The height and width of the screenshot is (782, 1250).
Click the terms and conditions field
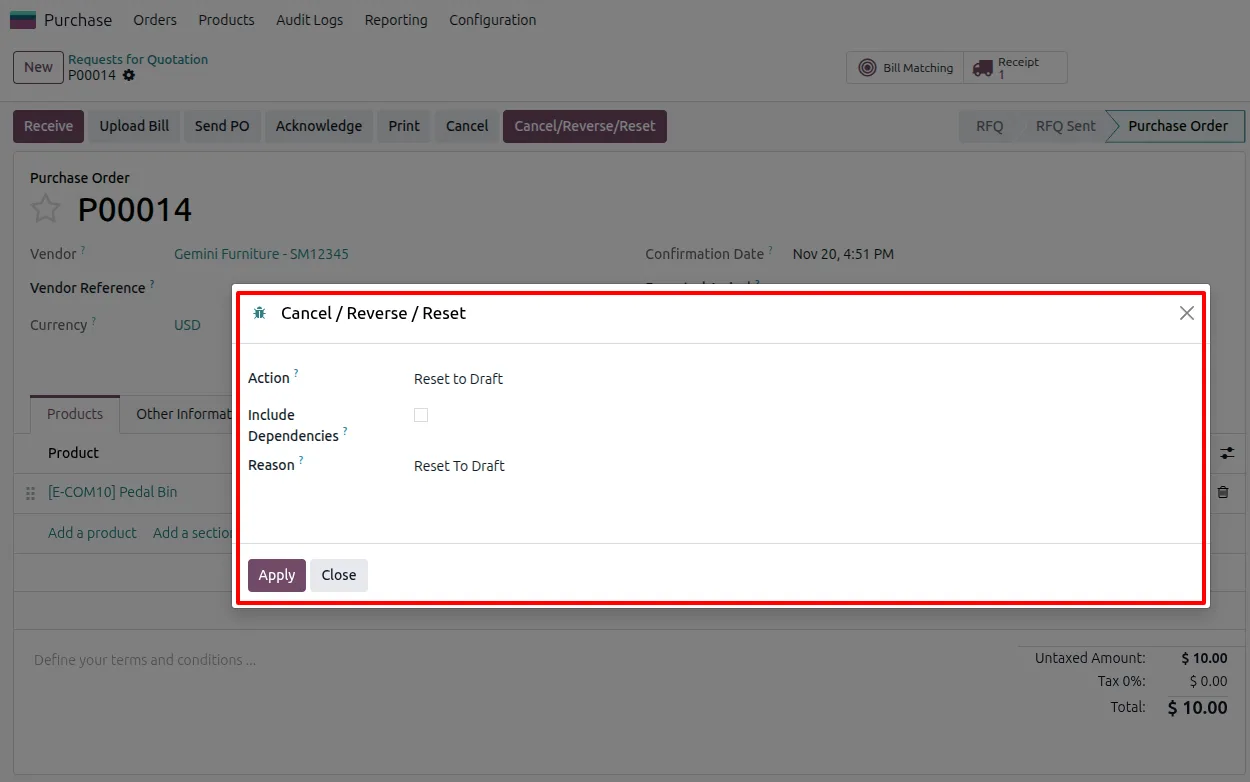(x=145, y=660)
